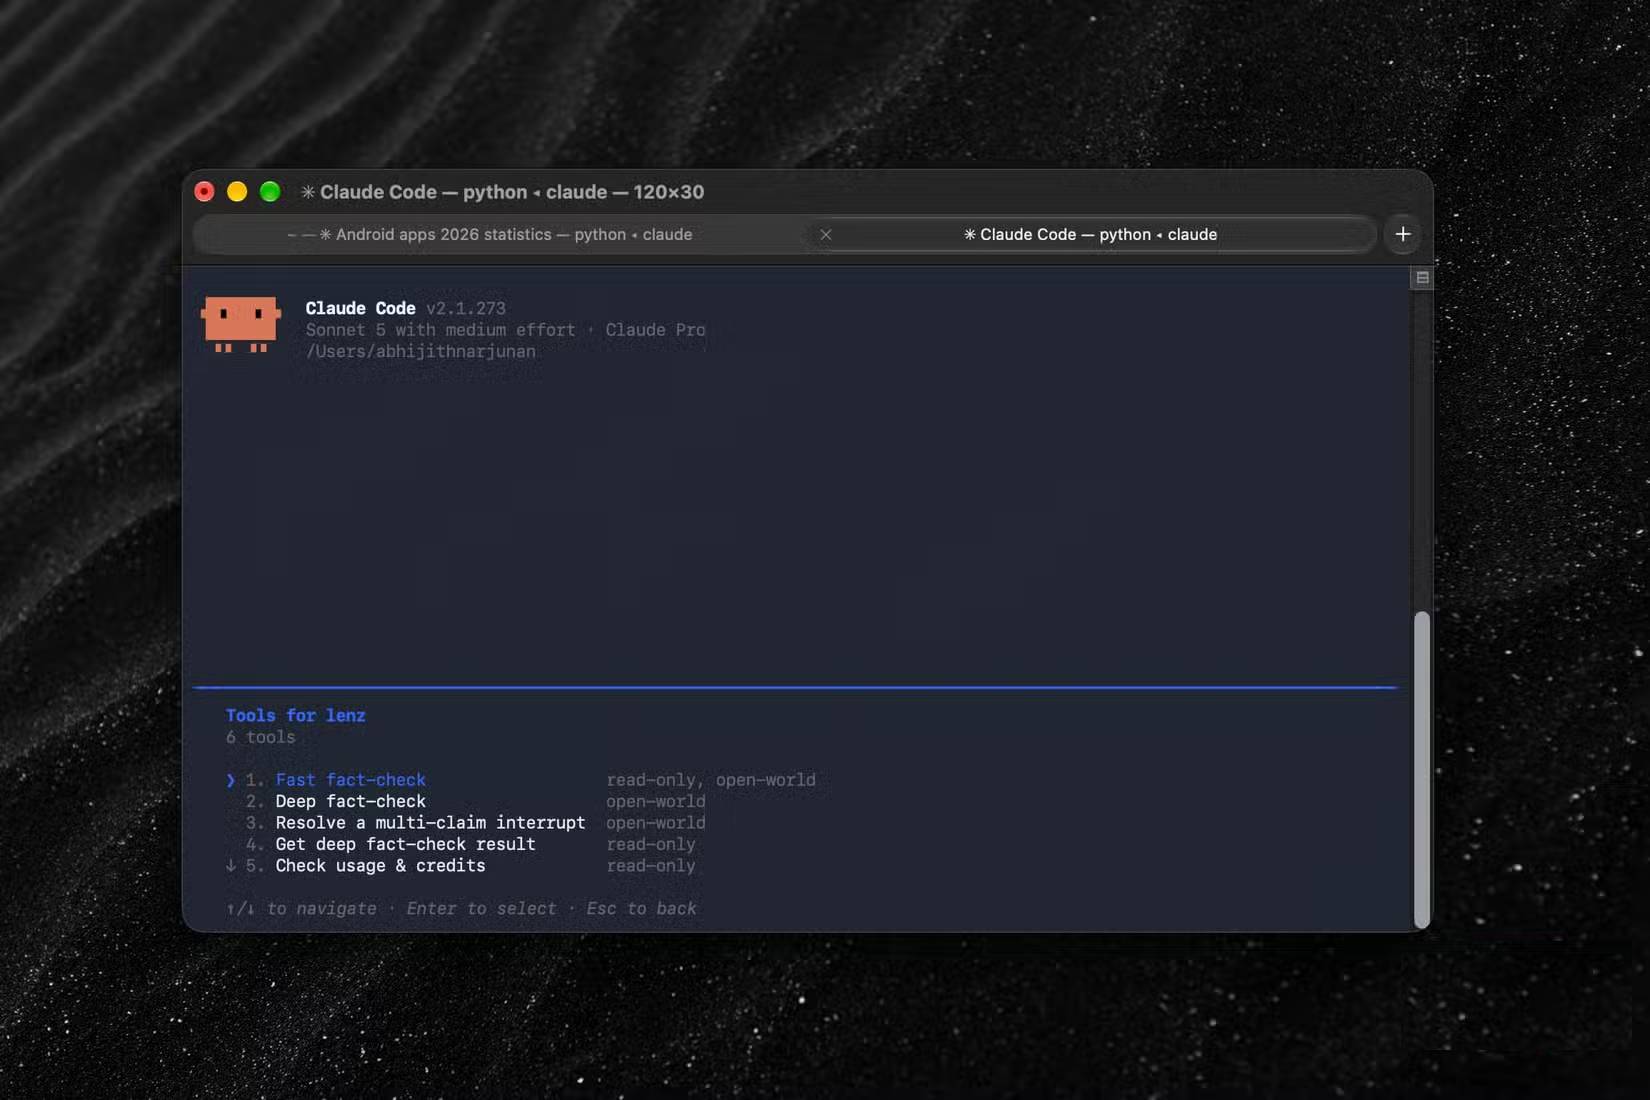
Task: Close the terminal window with the red button
Action: point(204,192)
